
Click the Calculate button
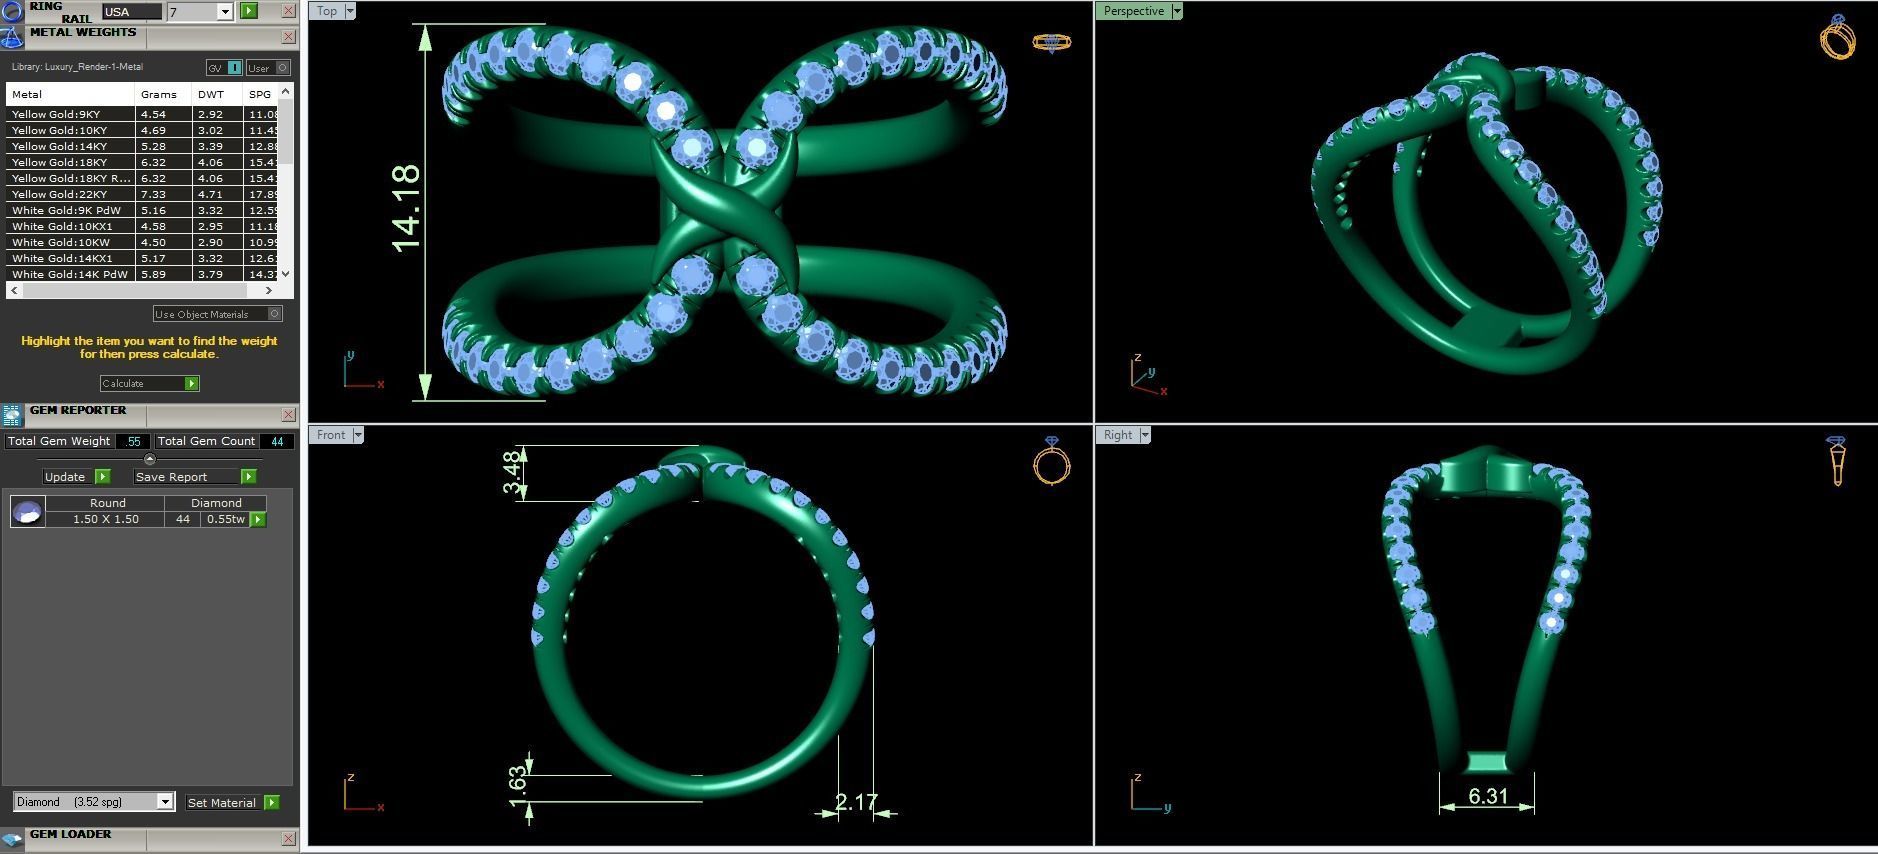coord(149,383)
